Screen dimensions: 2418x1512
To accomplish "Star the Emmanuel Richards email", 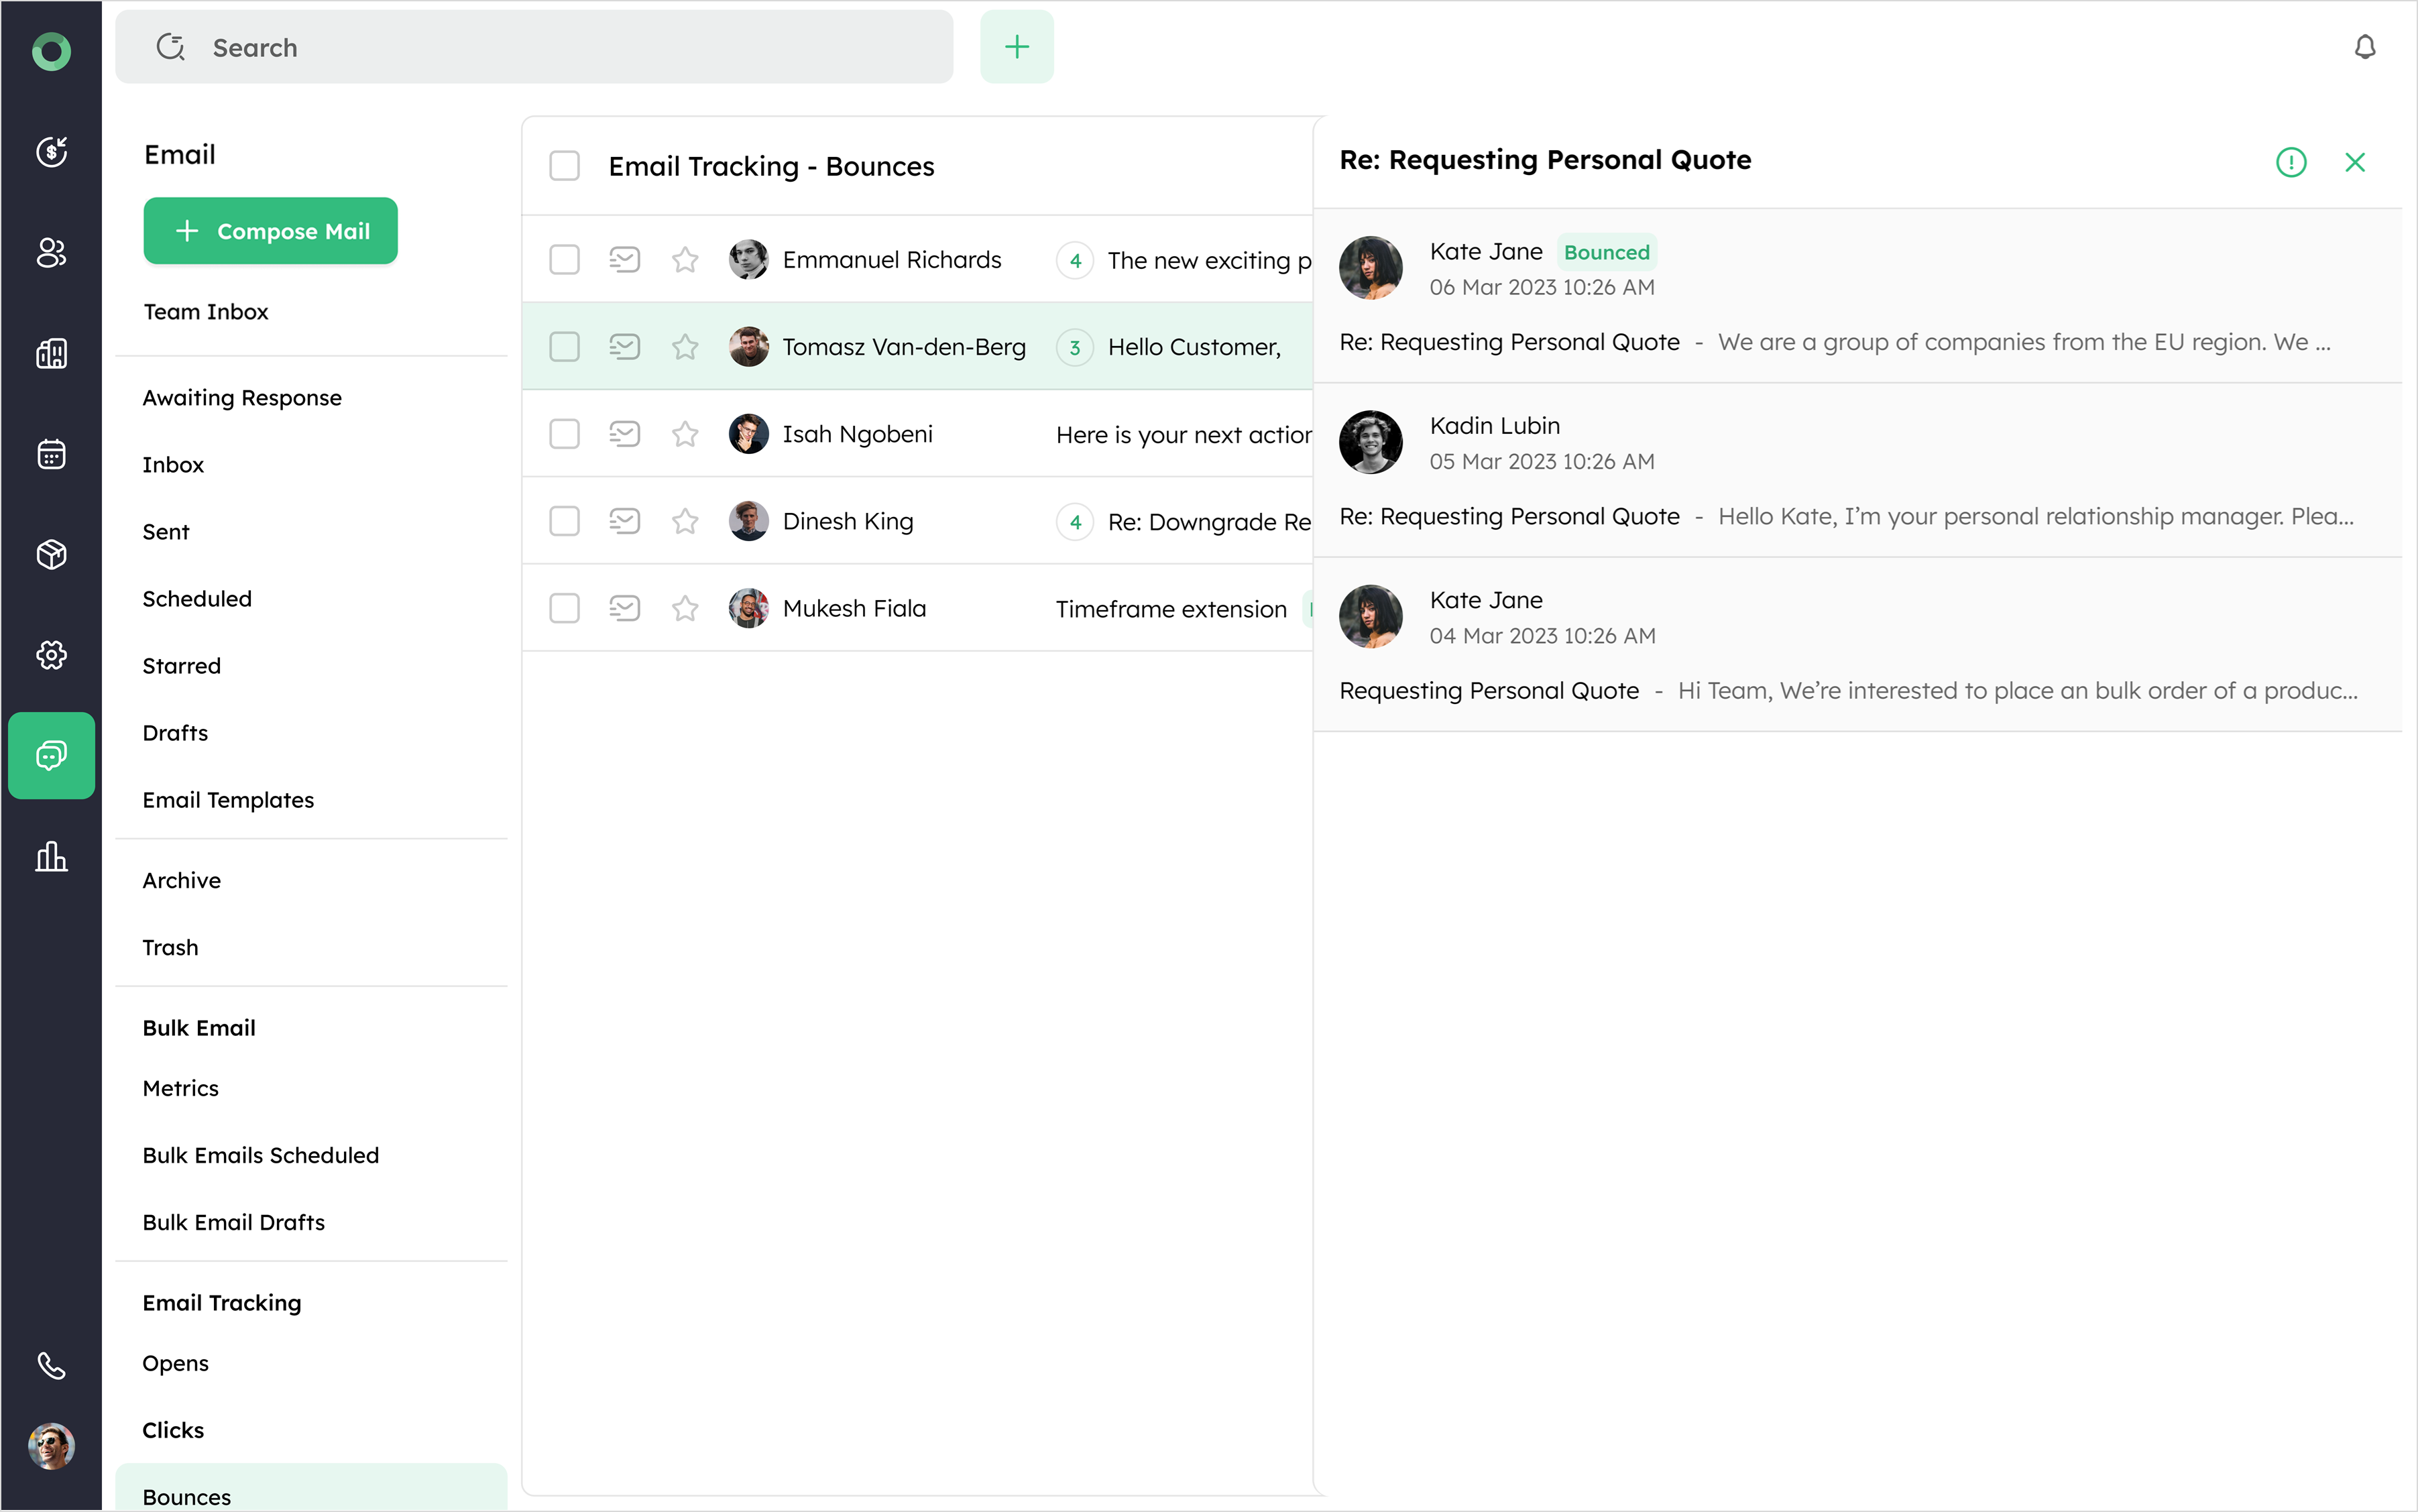I will click(x=685, y=260).
